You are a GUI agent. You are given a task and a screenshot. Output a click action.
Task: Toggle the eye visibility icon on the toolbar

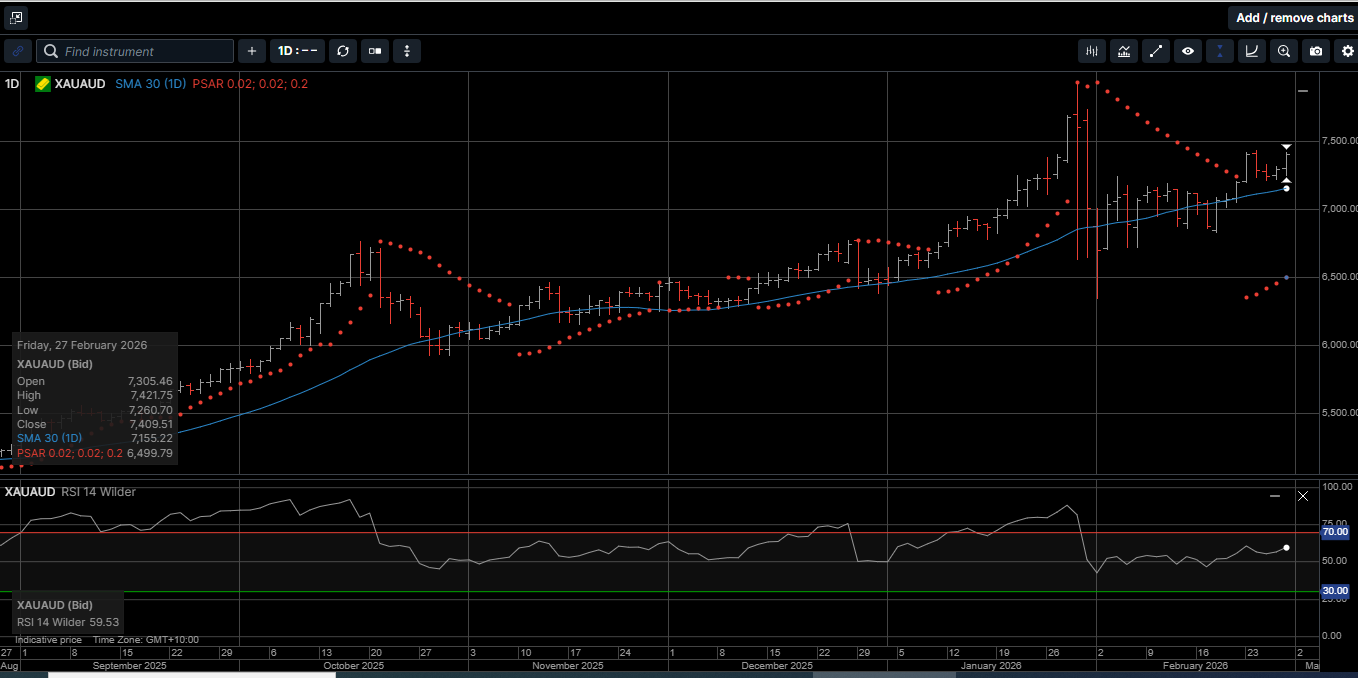(x=1188, y=51)
